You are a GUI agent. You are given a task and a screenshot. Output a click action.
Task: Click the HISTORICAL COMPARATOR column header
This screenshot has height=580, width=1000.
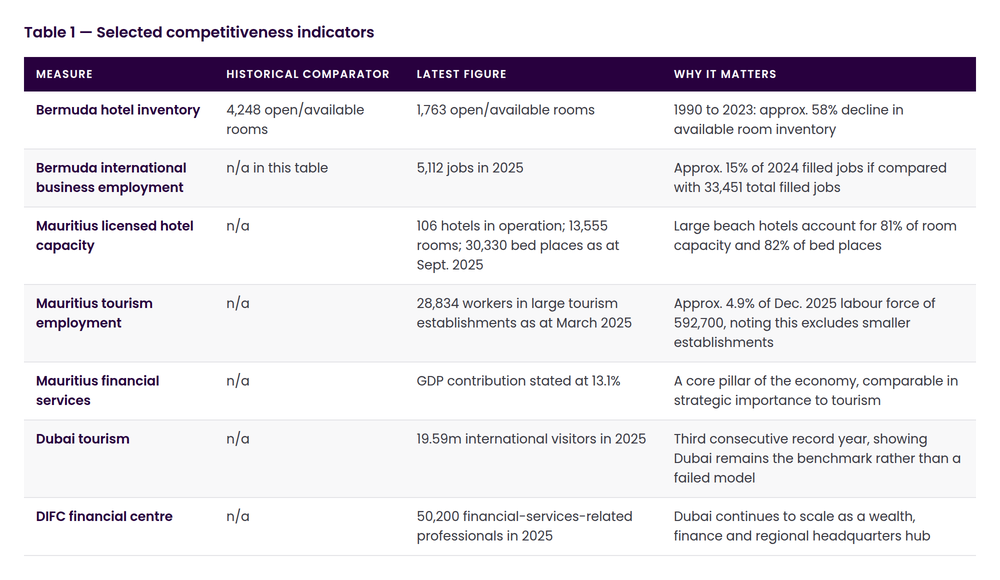pos(307,74)
